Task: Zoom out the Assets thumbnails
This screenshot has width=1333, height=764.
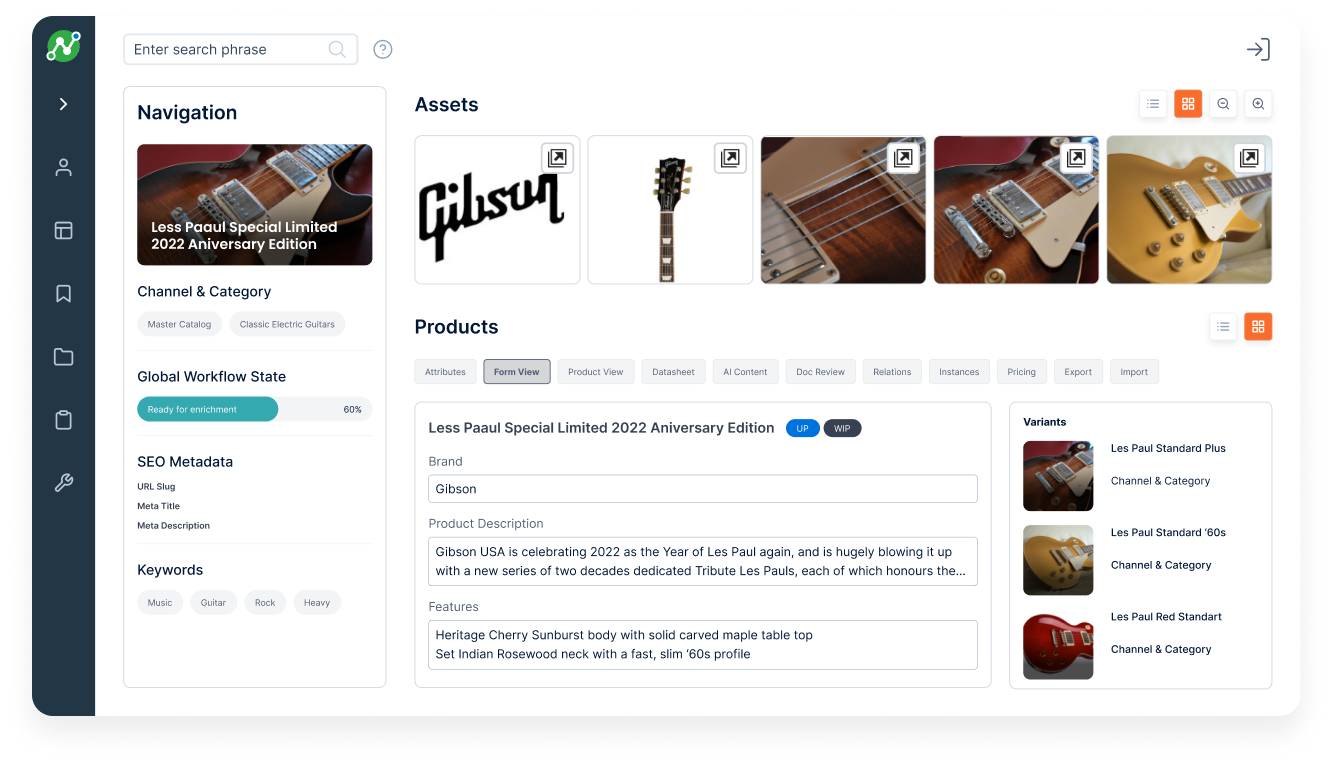Action: pos(1223,103)
